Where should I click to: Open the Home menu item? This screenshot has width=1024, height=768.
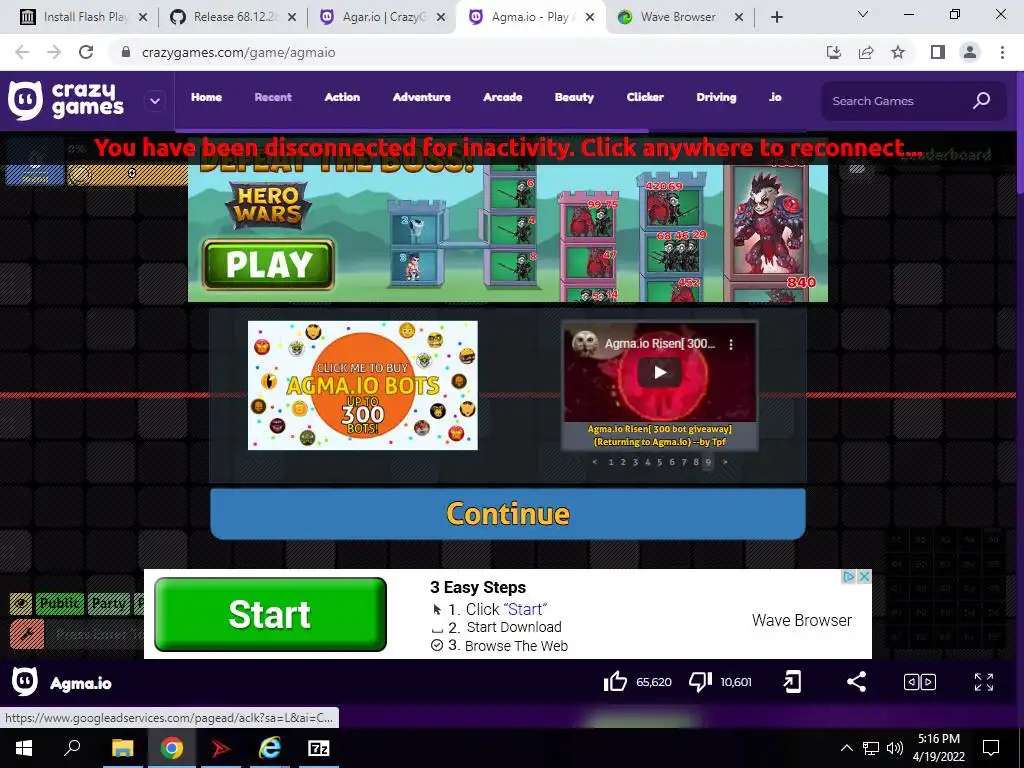(206, 97)
